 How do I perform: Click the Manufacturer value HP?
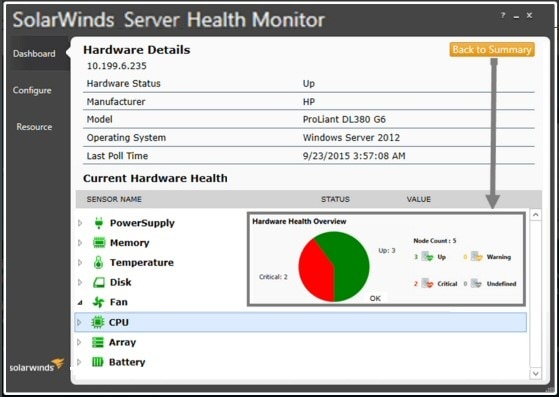309,102
